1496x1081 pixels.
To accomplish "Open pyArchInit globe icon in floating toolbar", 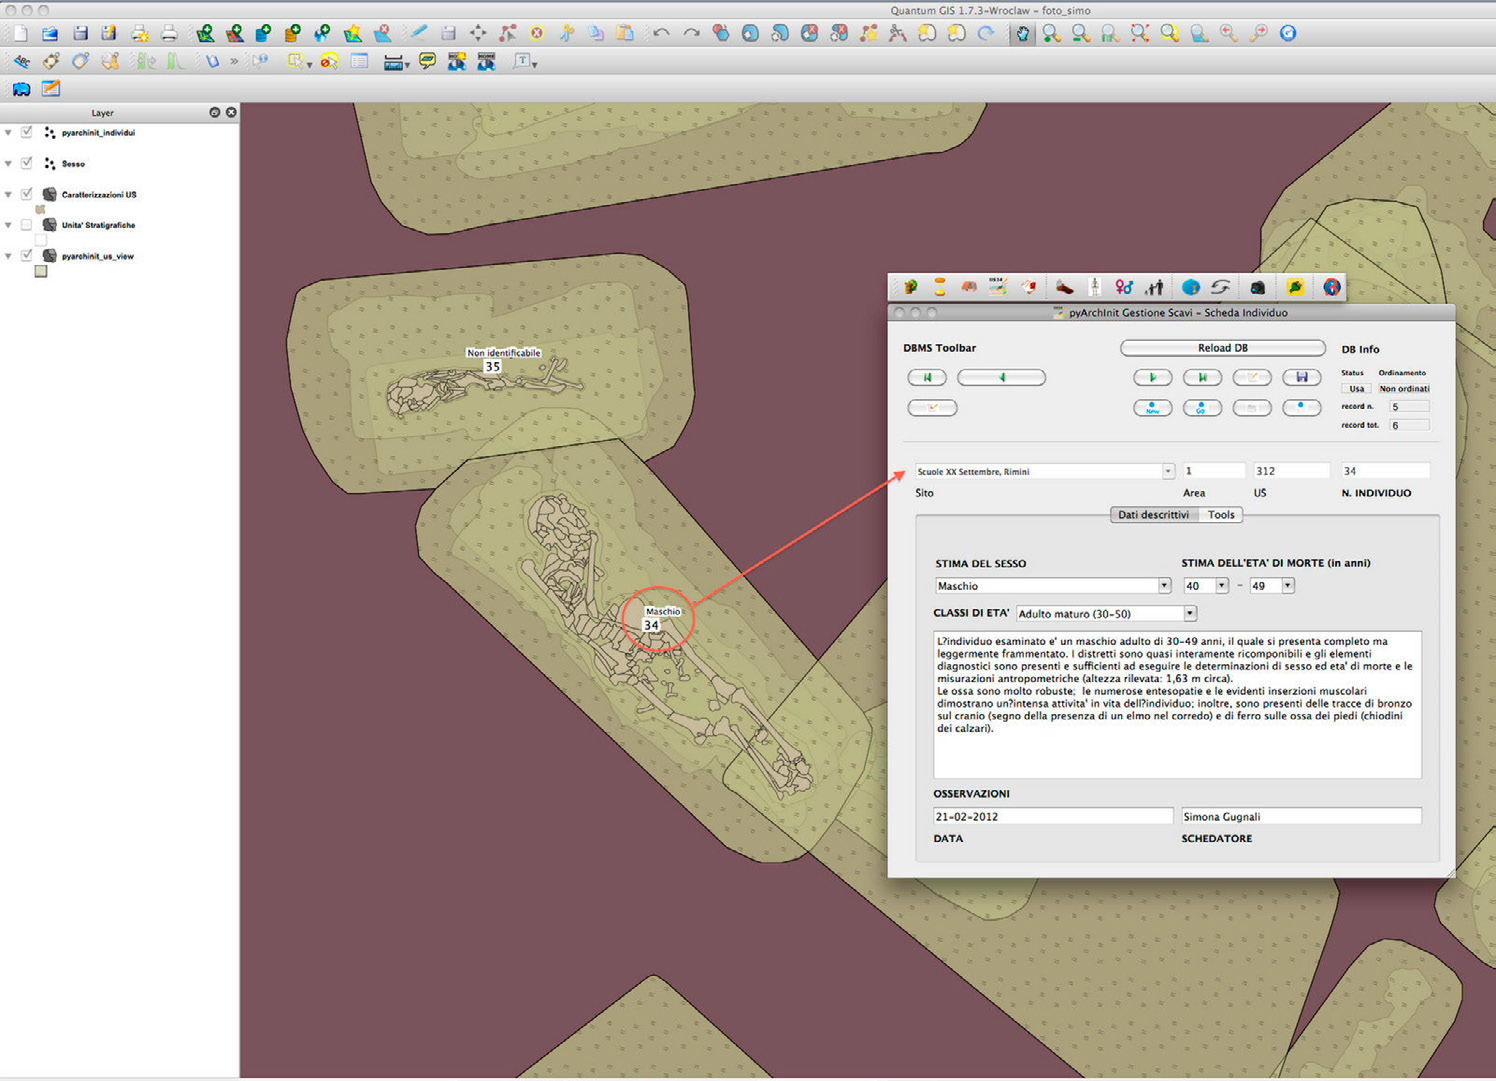I will point(1190,287).
